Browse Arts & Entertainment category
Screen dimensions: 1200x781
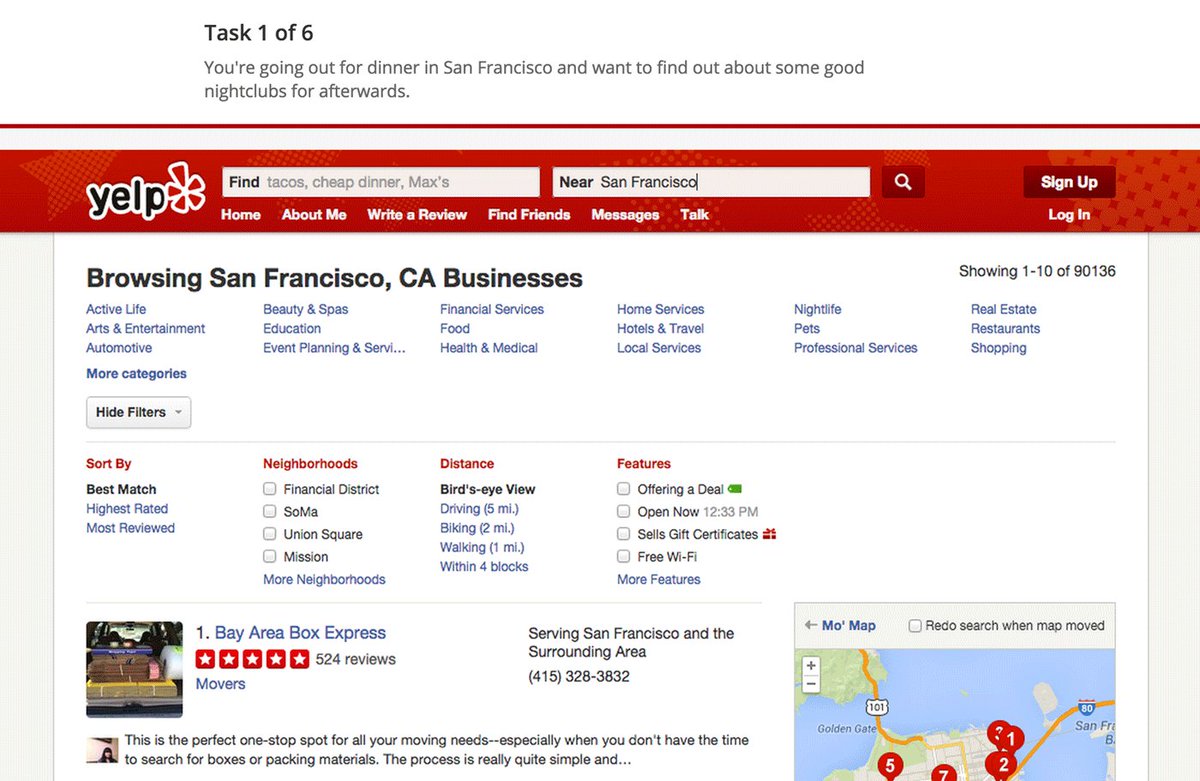coord(146,328)
